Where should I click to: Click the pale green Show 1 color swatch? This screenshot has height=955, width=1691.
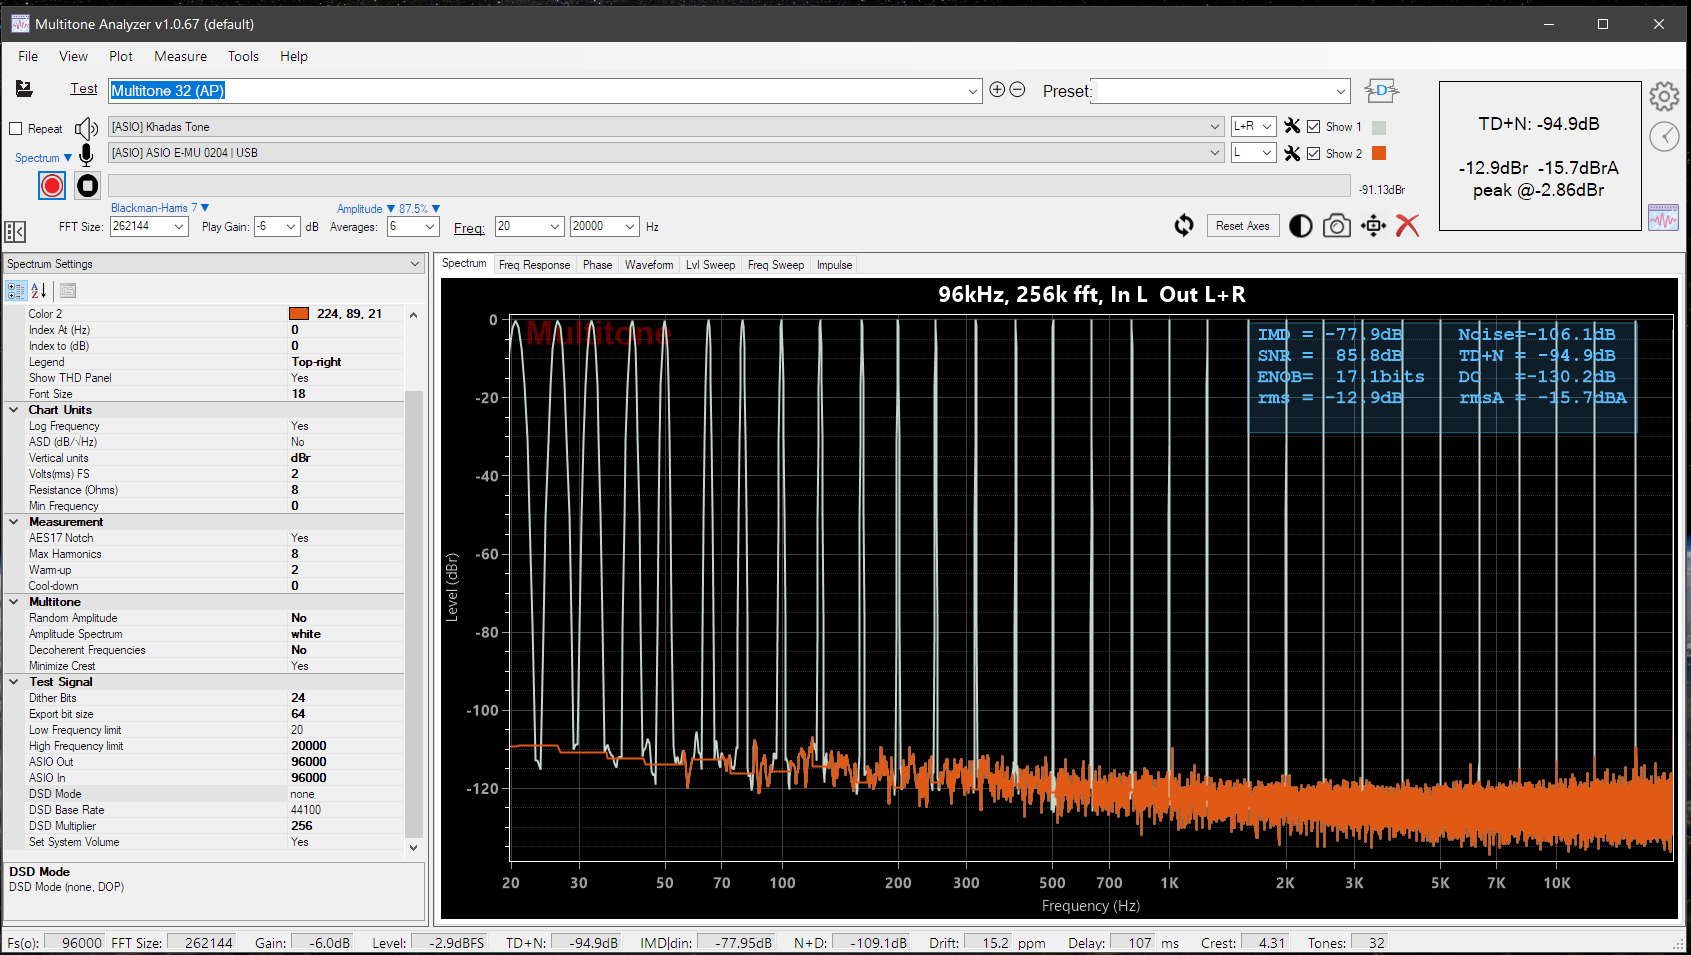1379,127
